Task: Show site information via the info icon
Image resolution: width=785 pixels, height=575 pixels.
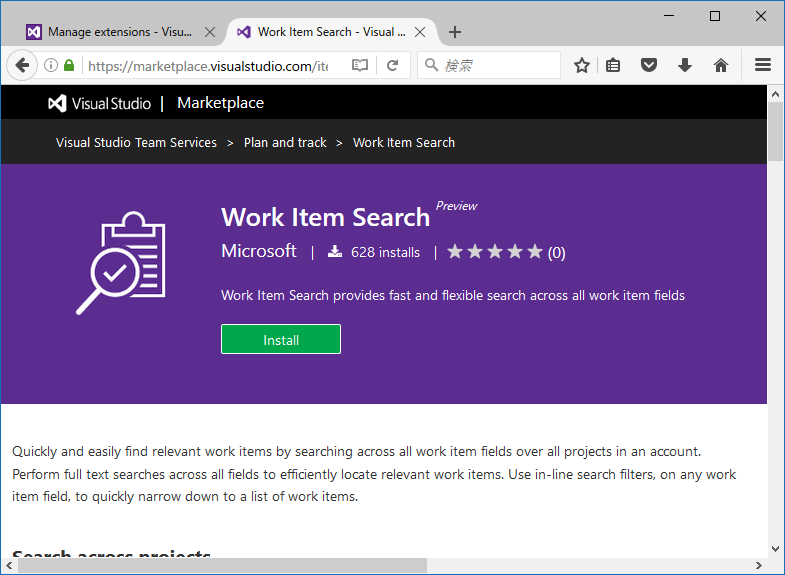Action: point(51,65)
